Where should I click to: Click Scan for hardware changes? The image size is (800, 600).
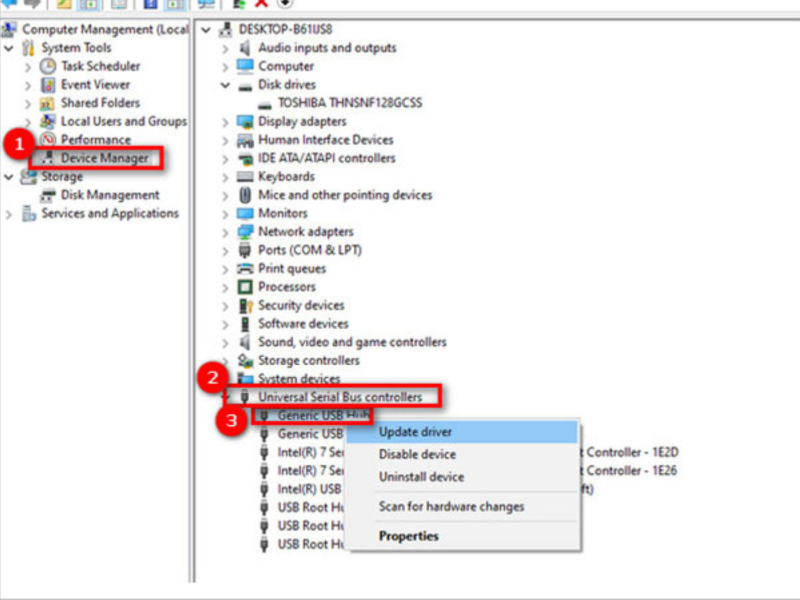(451, 507)
